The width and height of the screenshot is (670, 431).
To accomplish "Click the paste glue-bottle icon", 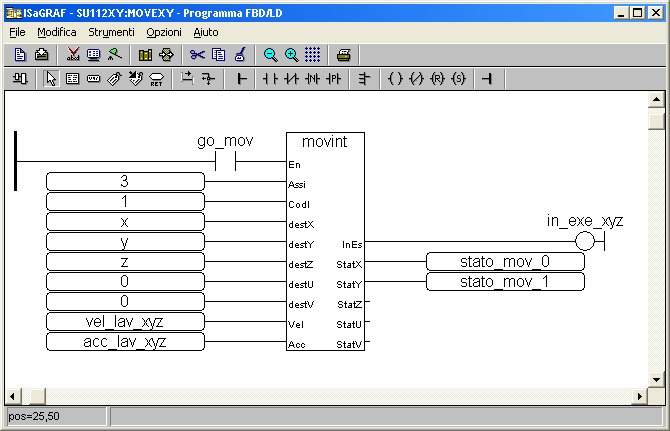I will click(240, 55).
